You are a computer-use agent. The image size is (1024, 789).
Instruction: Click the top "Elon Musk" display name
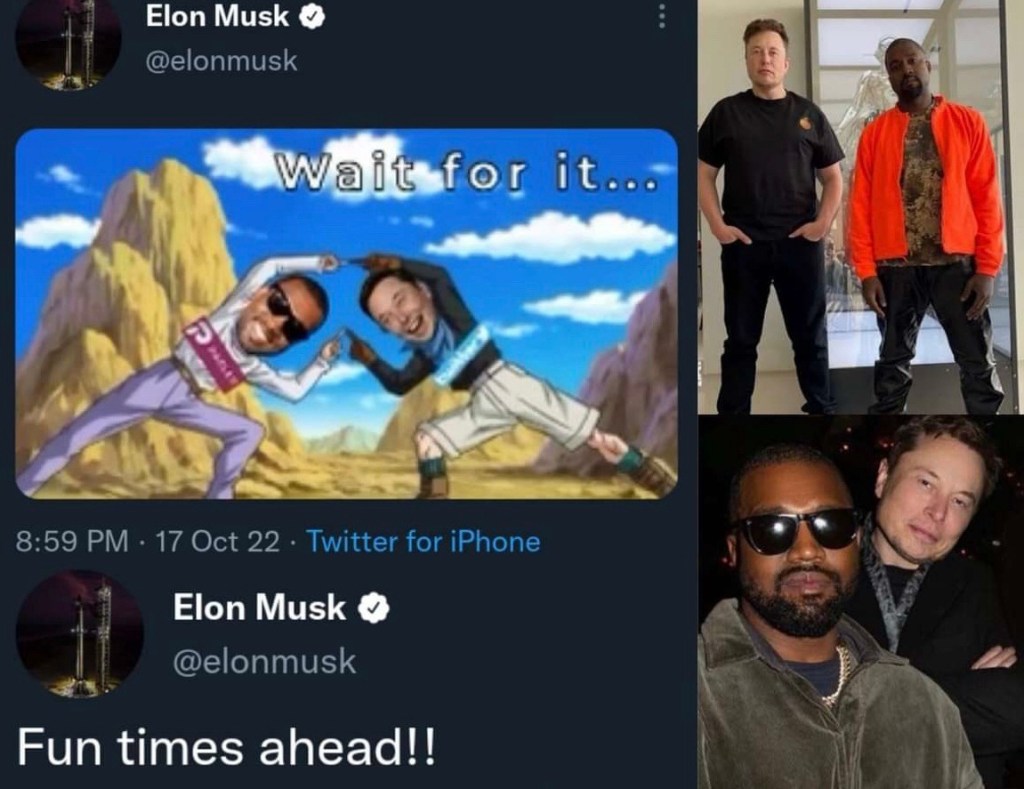217,16
